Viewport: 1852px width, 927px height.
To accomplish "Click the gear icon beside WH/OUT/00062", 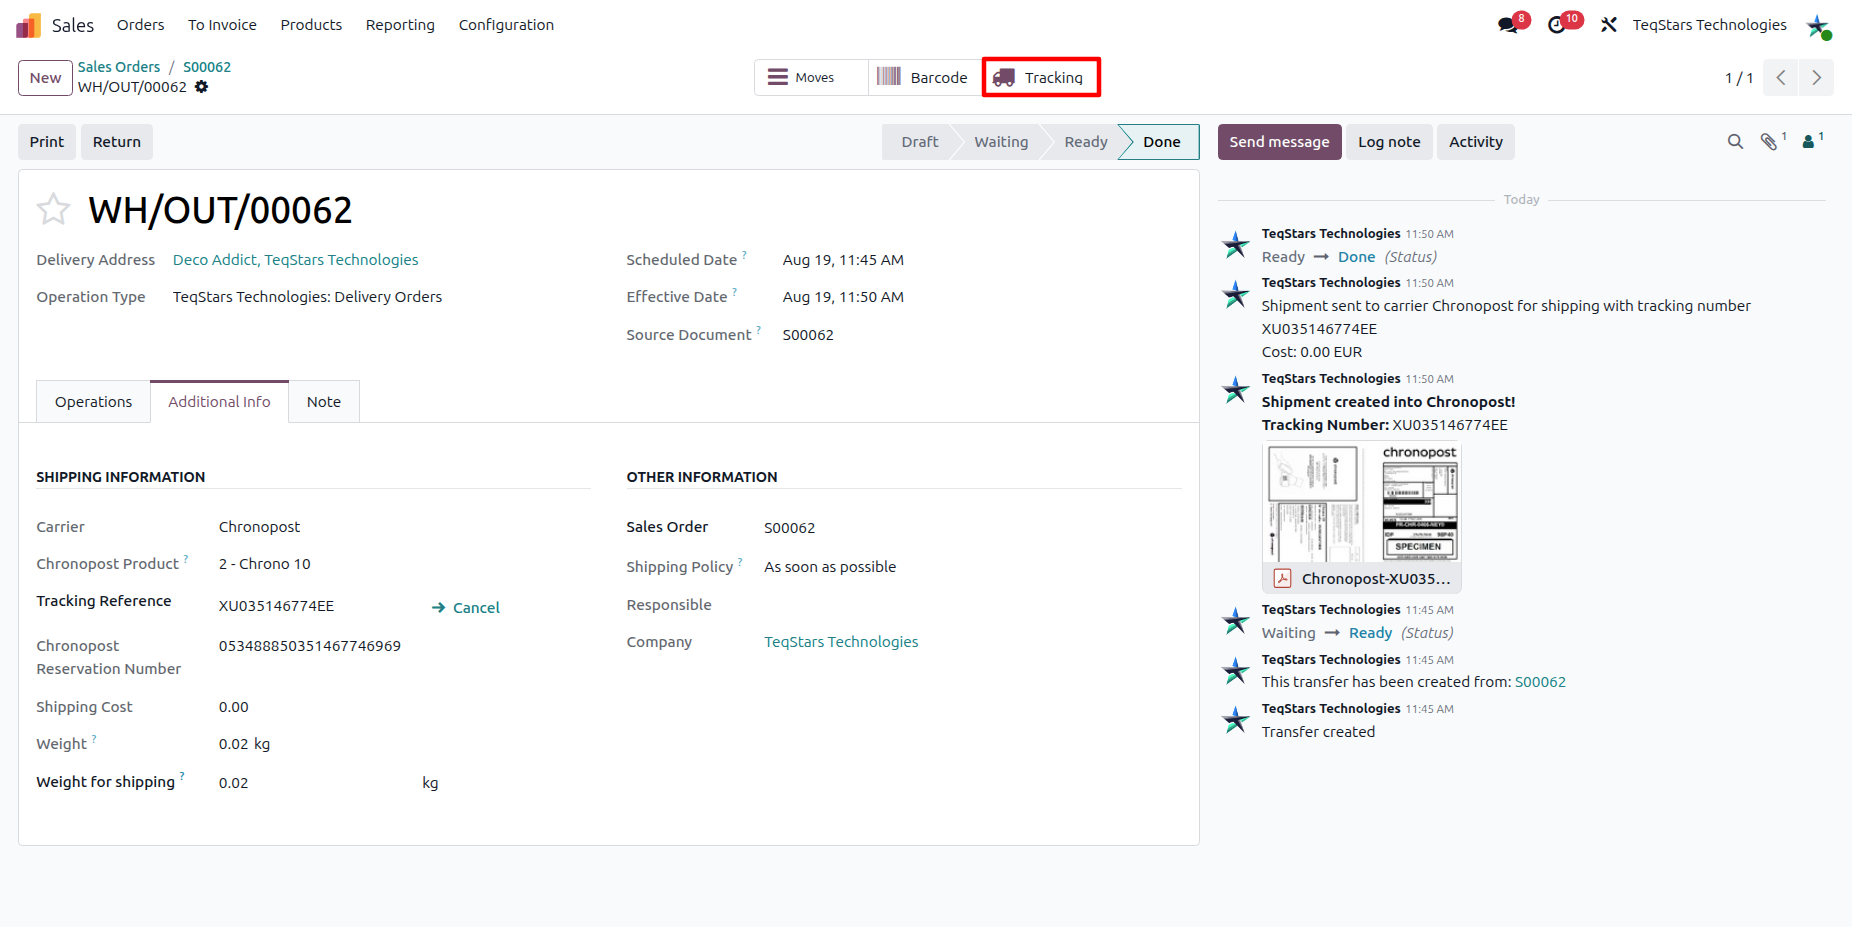I will pyautogui.click(x=202, y=87).
